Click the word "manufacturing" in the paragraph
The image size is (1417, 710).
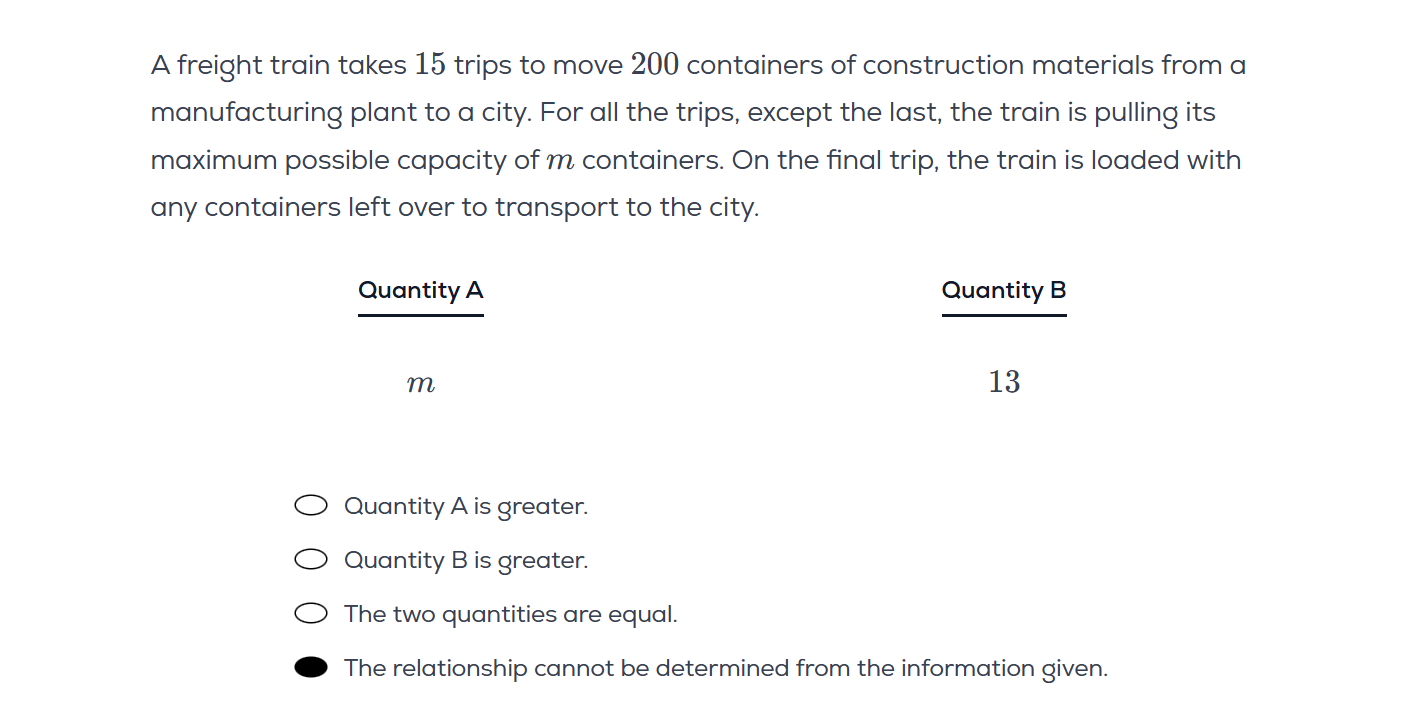coord(247,113)
